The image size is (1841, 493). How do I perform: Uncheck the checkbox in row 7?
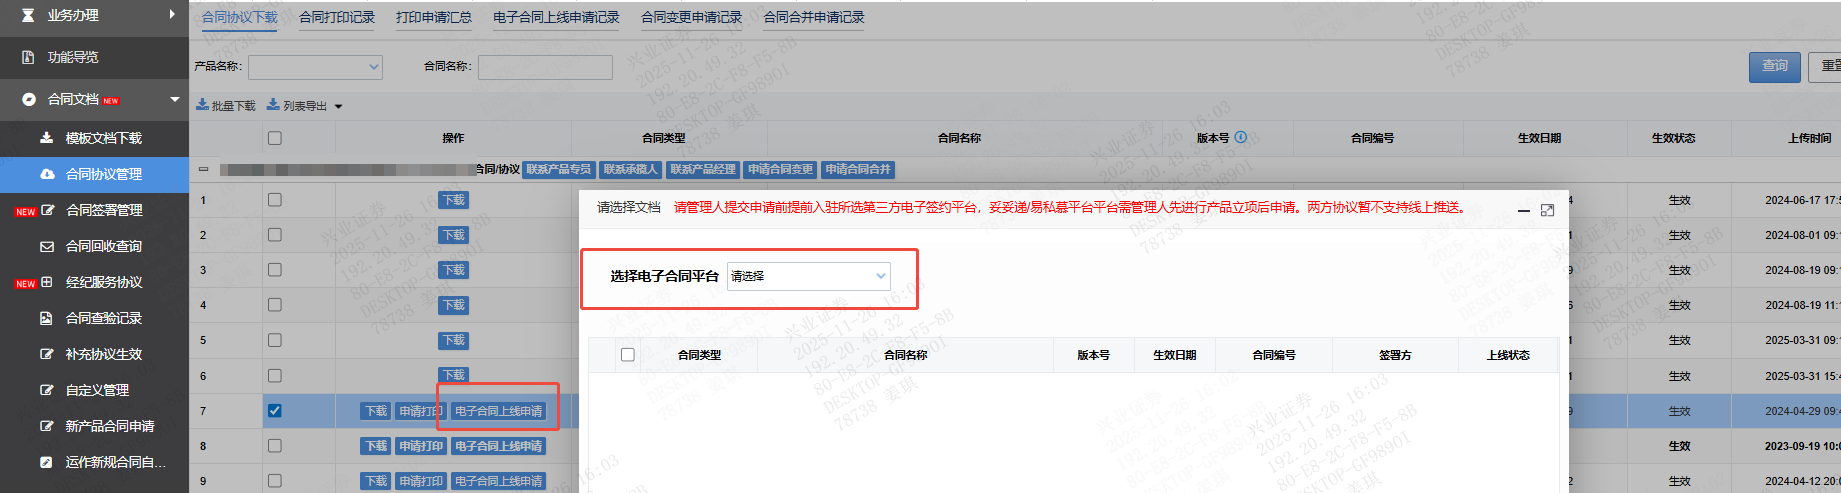pyautogui.click(x=275, y=411)
